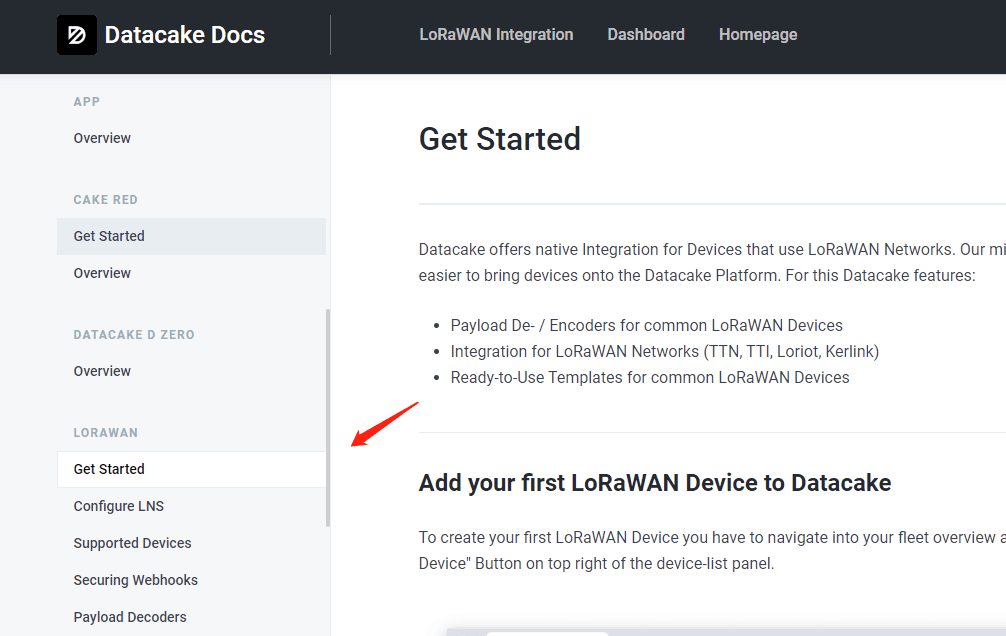Open the Payload Decoders page
Image resolution: width=1006 pixels, height=636 pixels.
(130, 617)
